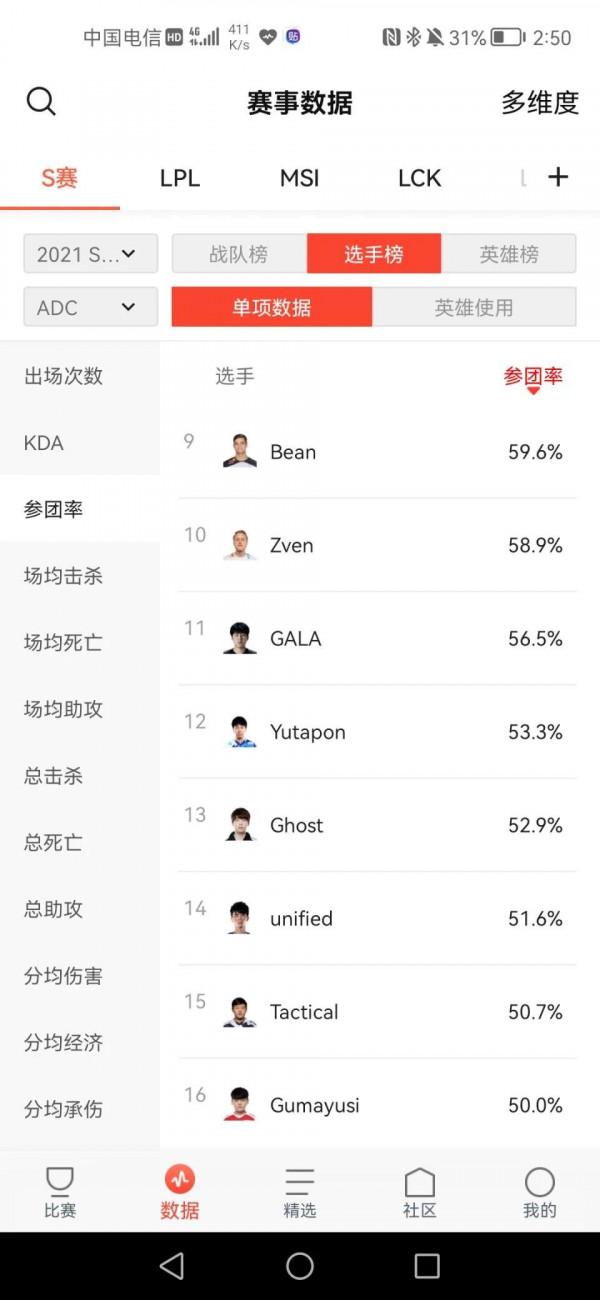The image size is (600, 1300).
Task: Open the 2021 S season dropdown
Action: coord(89,253)
